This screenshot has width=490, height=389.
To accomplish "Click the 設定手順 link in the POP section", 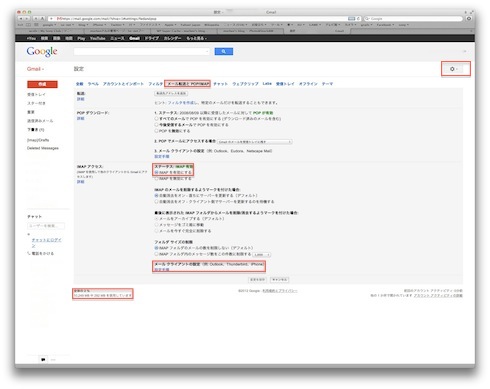I will [162, 156].
